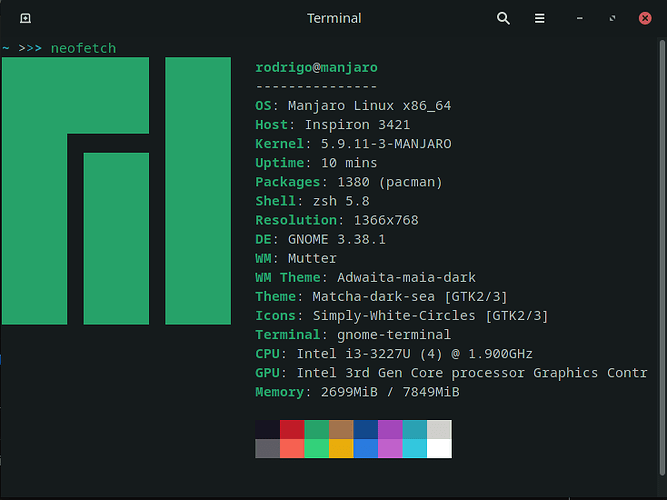The image size is (667, 500).
Task: Open the hamburger menu
Action: [539, 18]
